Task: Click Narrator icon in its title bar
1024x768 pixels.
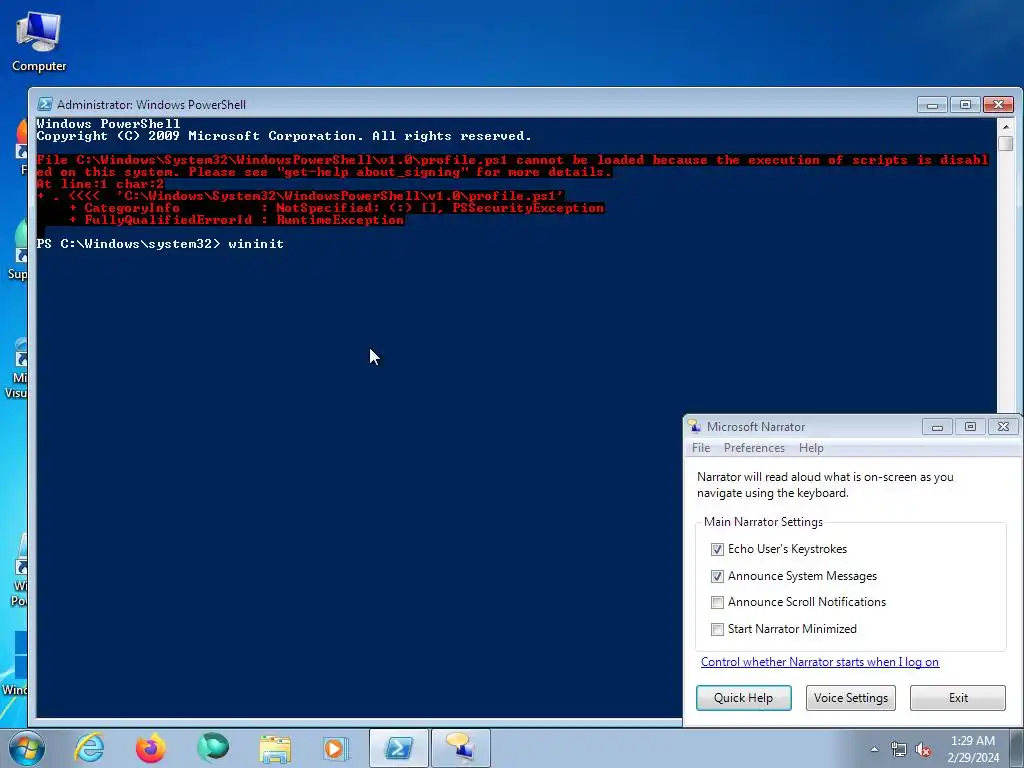Action: click(x=694, y=426)
